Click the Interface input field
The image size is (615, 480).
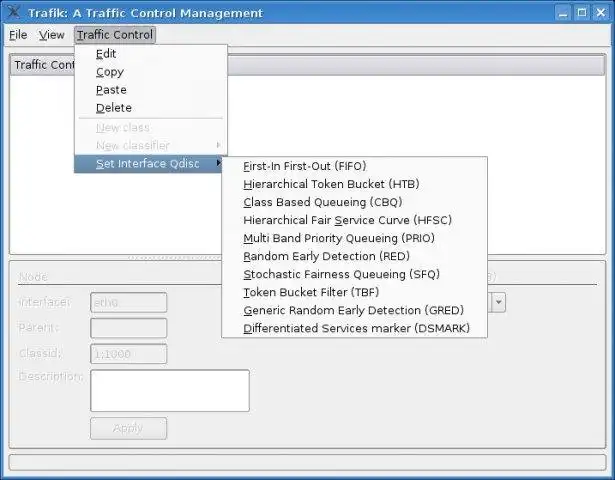[x=129, y=302]
